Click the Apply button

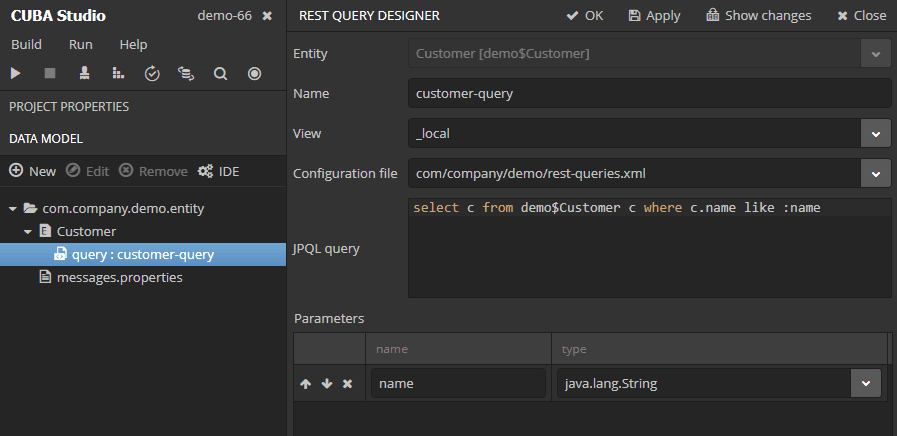pos(654,15)
